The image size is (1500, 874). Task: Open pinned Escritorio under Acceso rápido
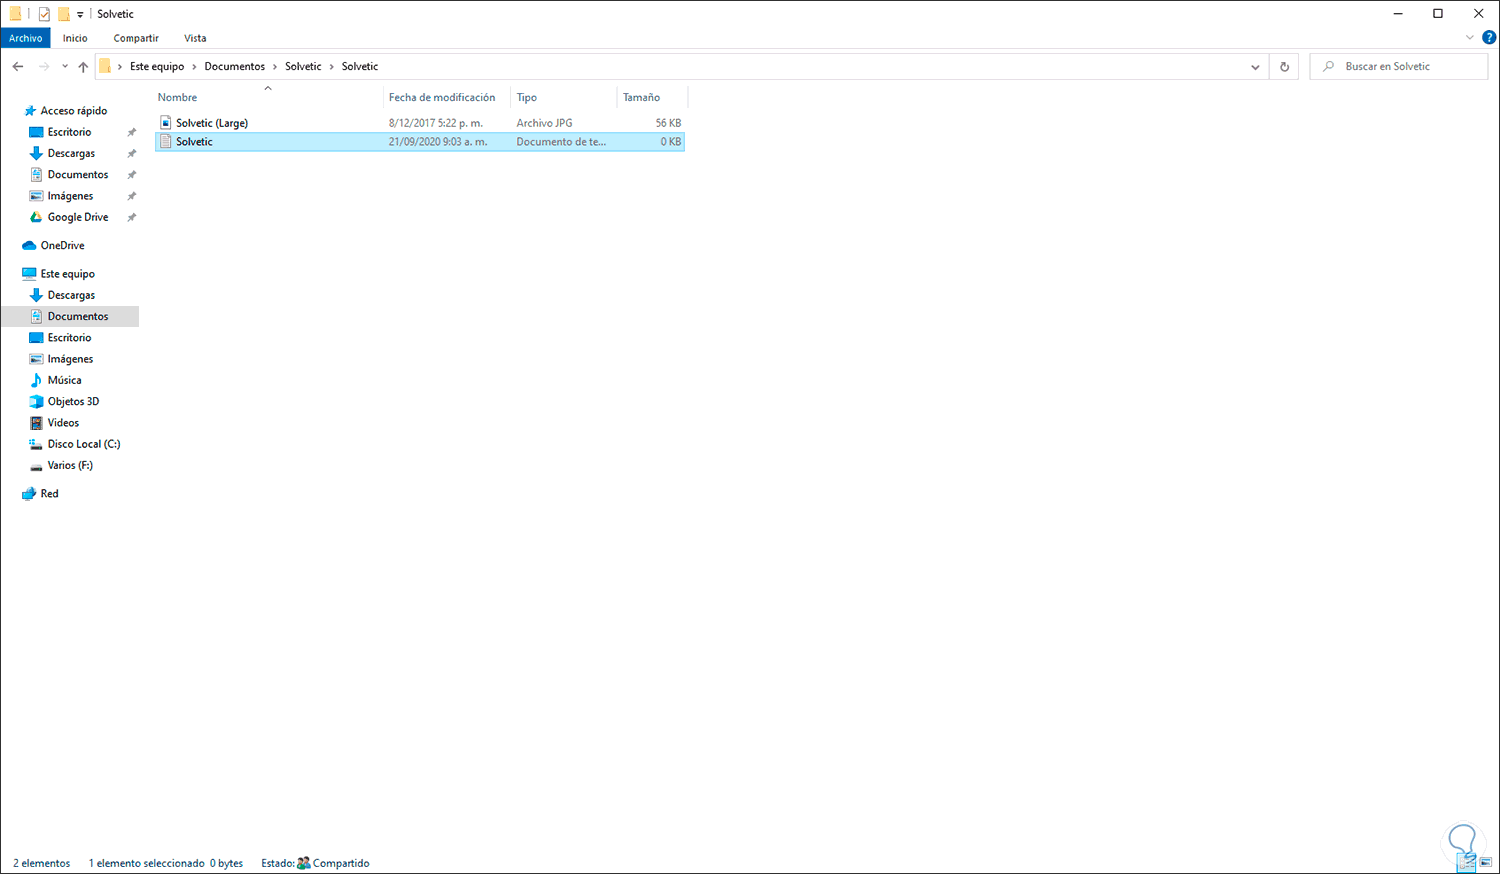pyautogui.click(x=69, y=132)
